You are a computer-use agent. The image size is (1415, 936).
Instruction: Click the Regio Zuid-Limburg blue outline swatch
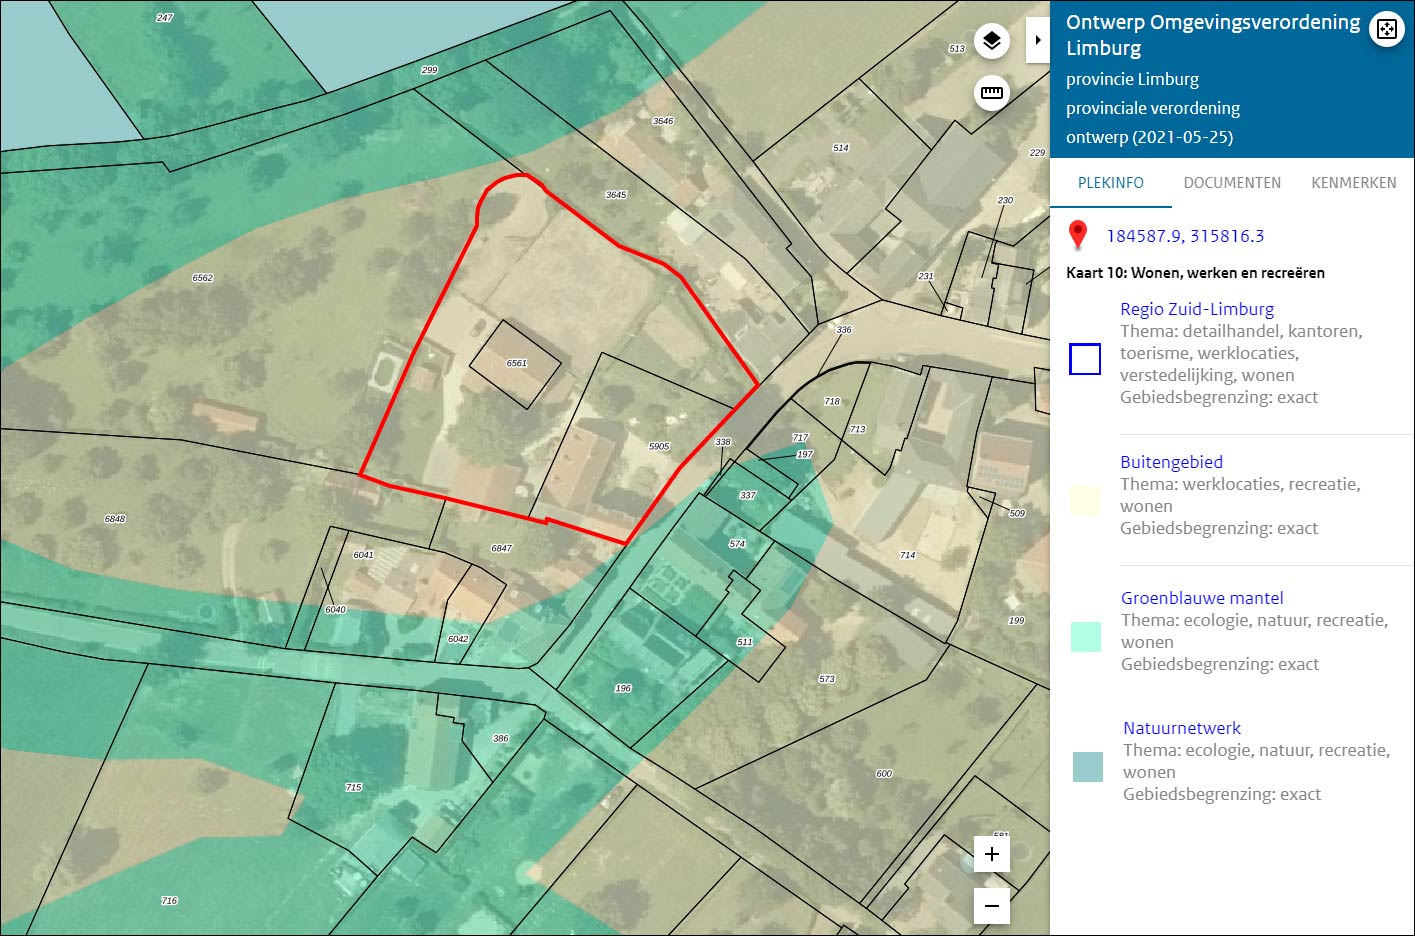1085,358
